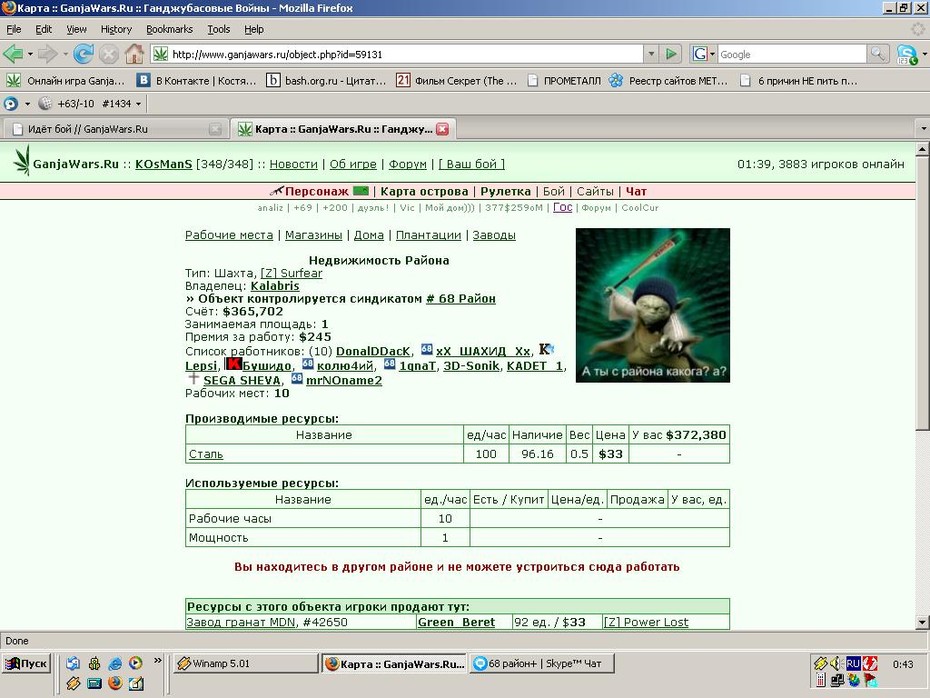Screen dimensions: 930x698
Task: Click the Forward navigation arrow
Action: (x=47, y=54)
